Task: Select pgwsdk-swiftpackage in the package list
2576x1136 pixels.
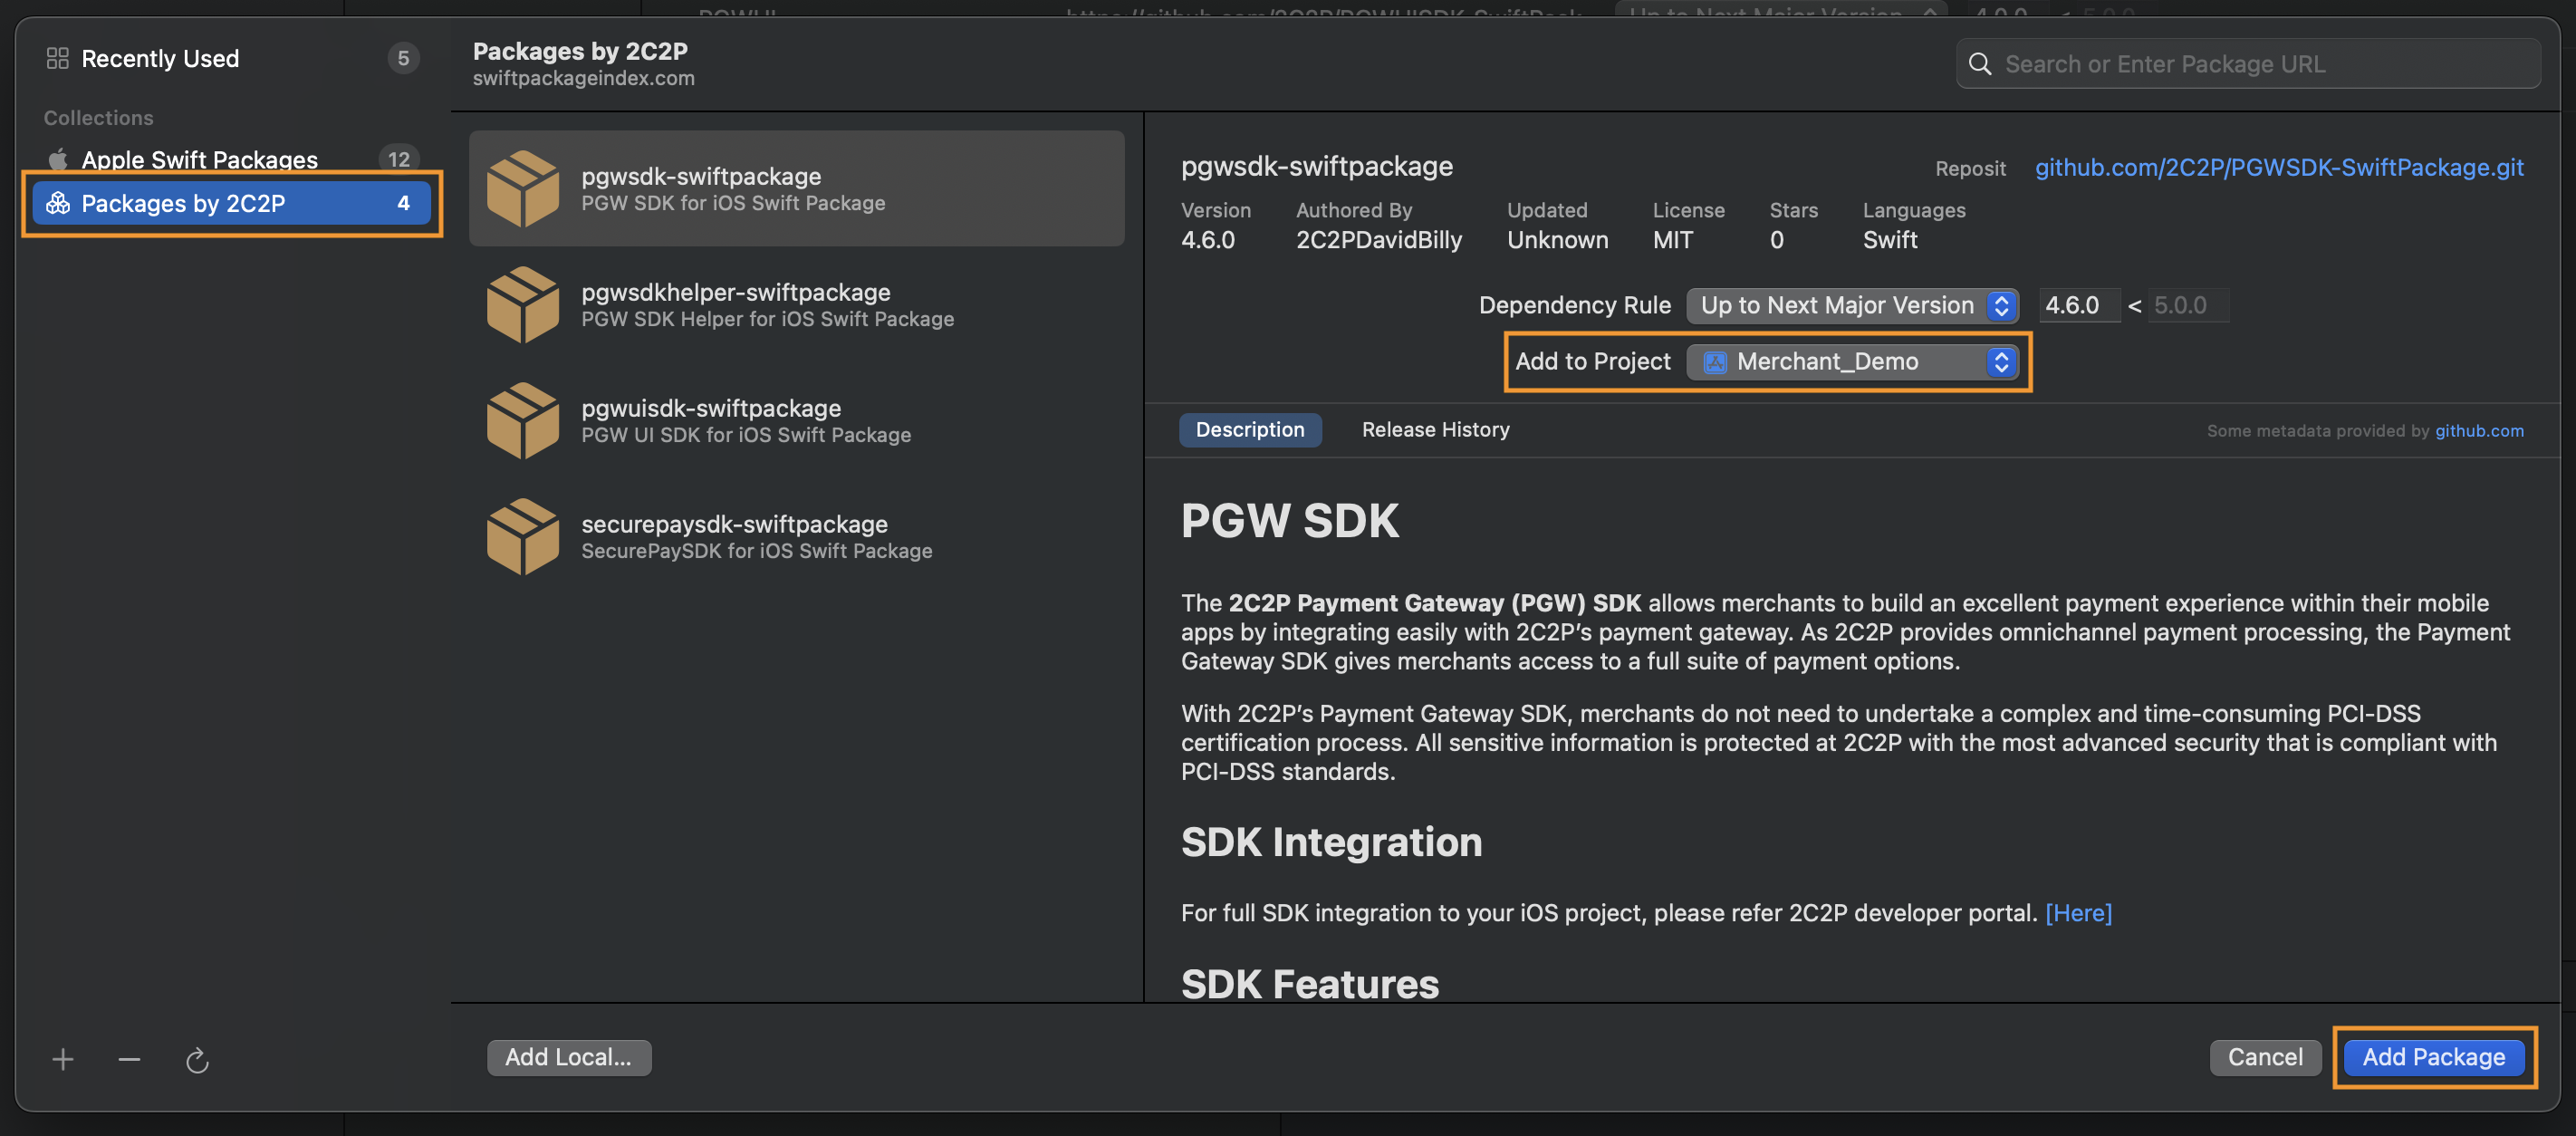Action: (796, 188)
